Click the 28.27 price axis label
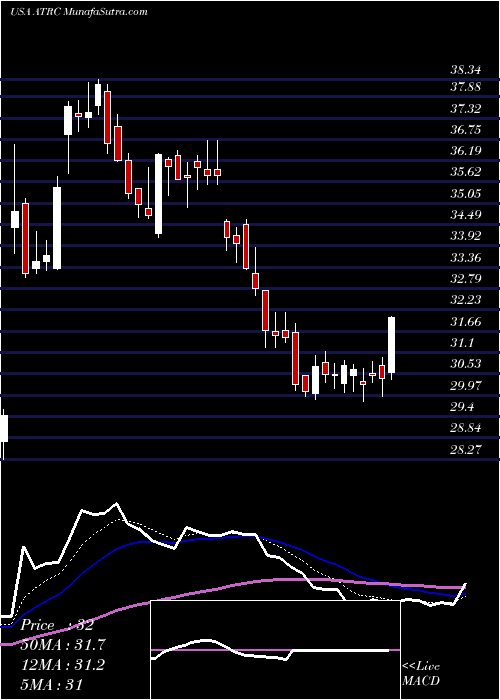The height and width of the screenshot is (700, 500). pos(466,449)
